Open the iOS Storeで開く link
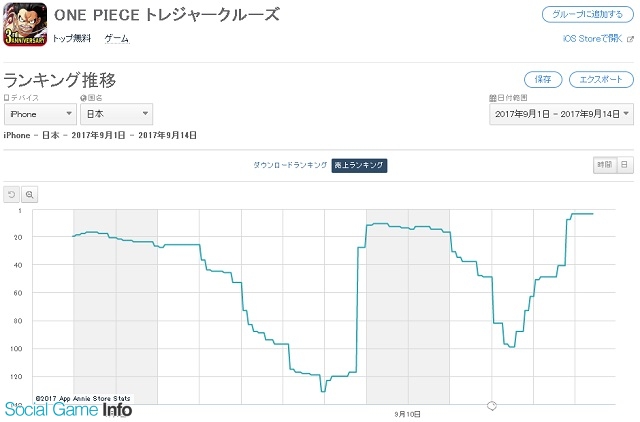640x422 pixels. (x=593, y=39)
